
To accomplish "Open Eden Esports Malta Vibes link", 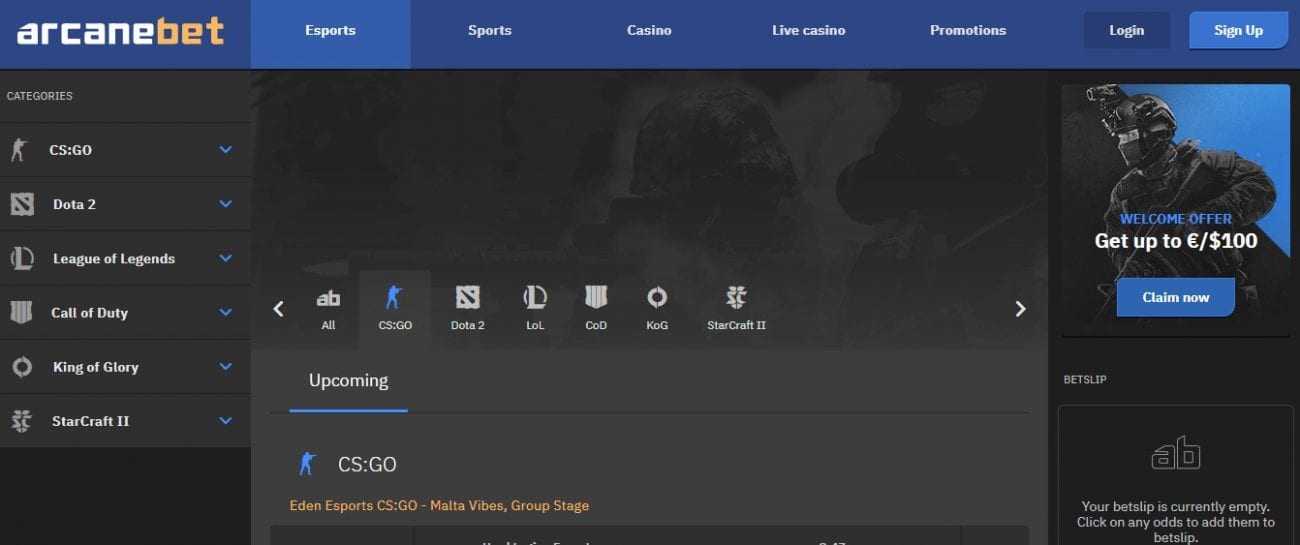I will point(439,506).
